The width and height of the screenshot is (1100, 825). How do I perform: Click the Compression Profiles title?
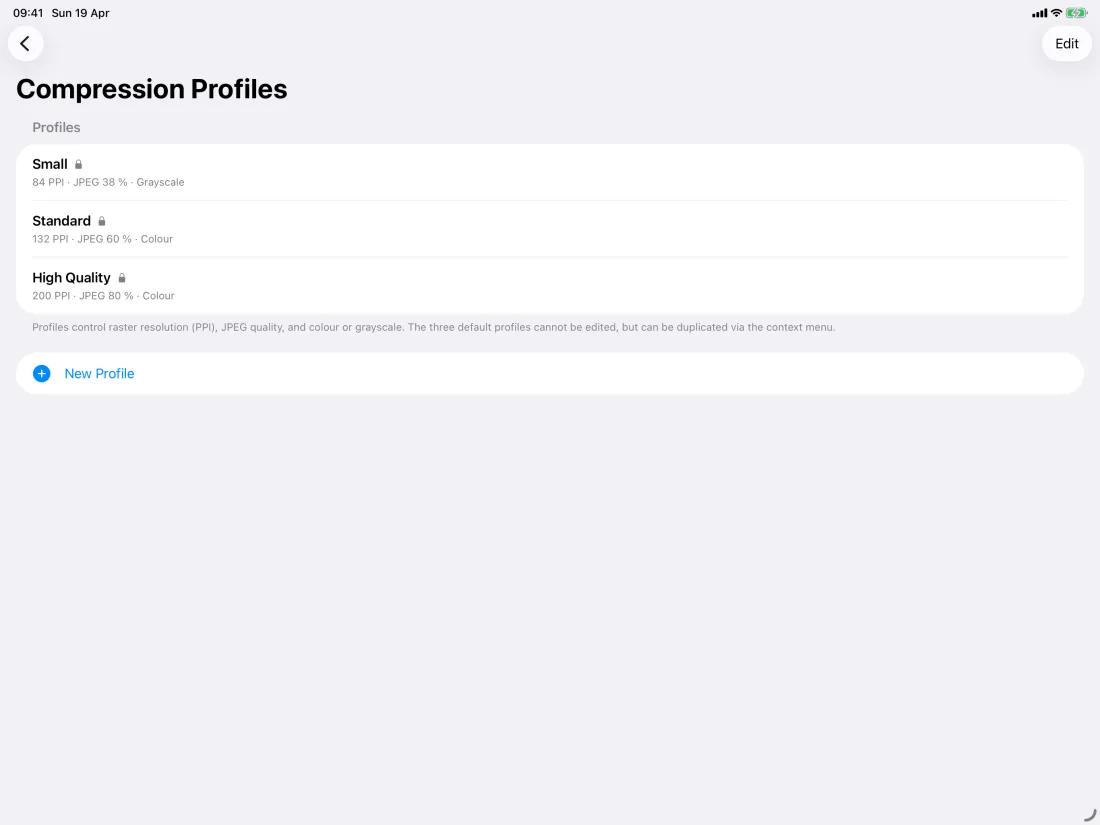[x=152, y=89]
